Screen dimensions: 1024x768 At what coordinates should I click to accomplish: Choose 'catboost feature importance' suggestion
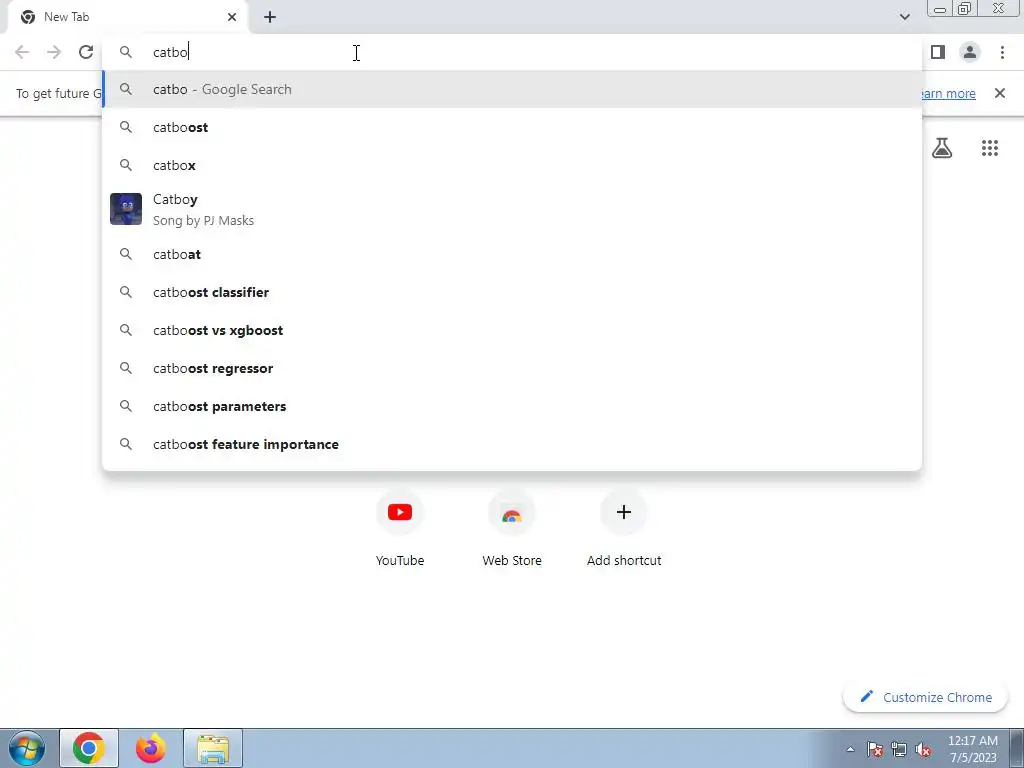point(512,444)
